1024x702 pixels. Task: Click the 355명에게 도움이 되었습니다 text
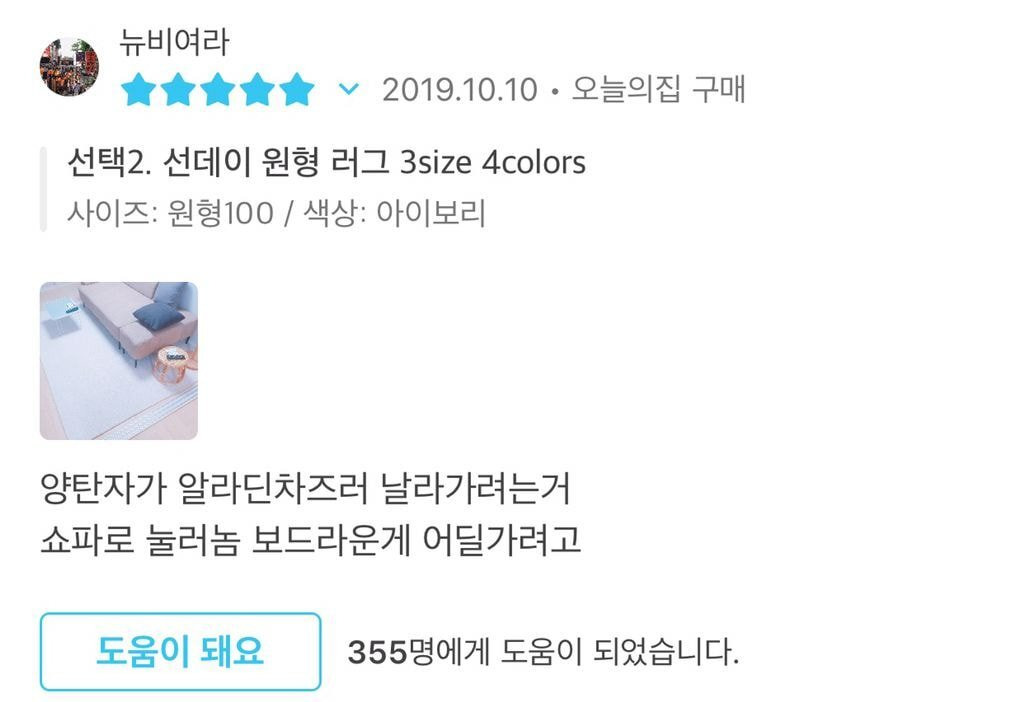point(543,652)
